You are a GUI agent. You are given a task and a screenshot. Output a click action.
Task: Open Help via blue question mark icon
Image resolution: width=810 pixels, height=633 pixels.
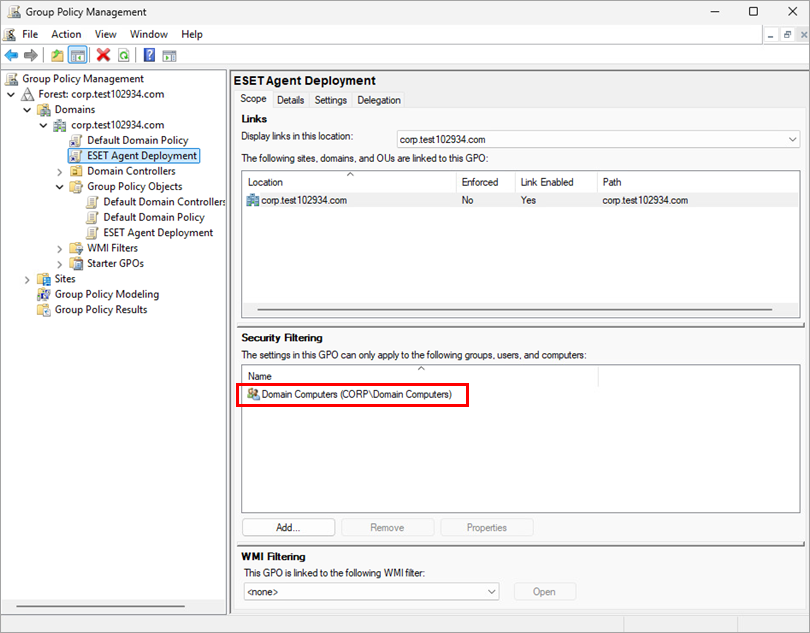[149, 55]
